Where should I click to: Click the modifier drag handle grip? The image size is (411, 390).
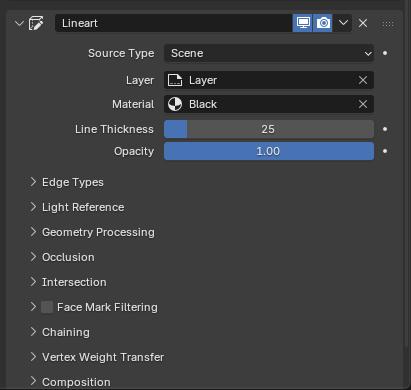[x=388, y=24]
